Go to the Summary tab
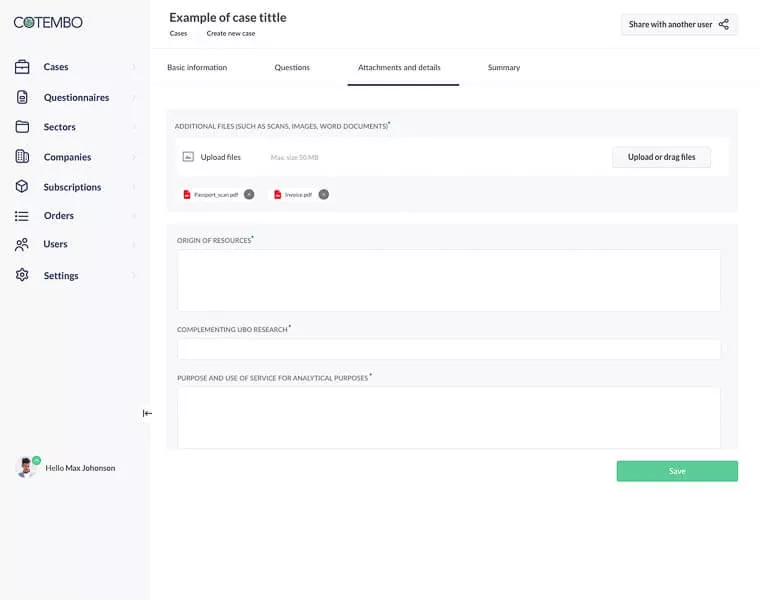761x600 pixels. (504, 67)
